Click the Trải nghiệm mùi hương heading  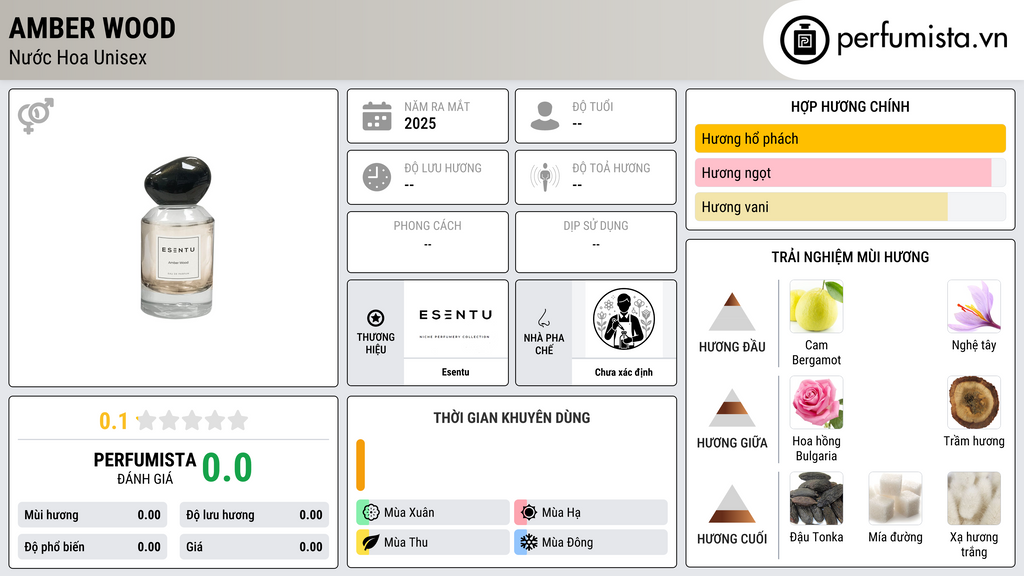(x=850, y=257)
